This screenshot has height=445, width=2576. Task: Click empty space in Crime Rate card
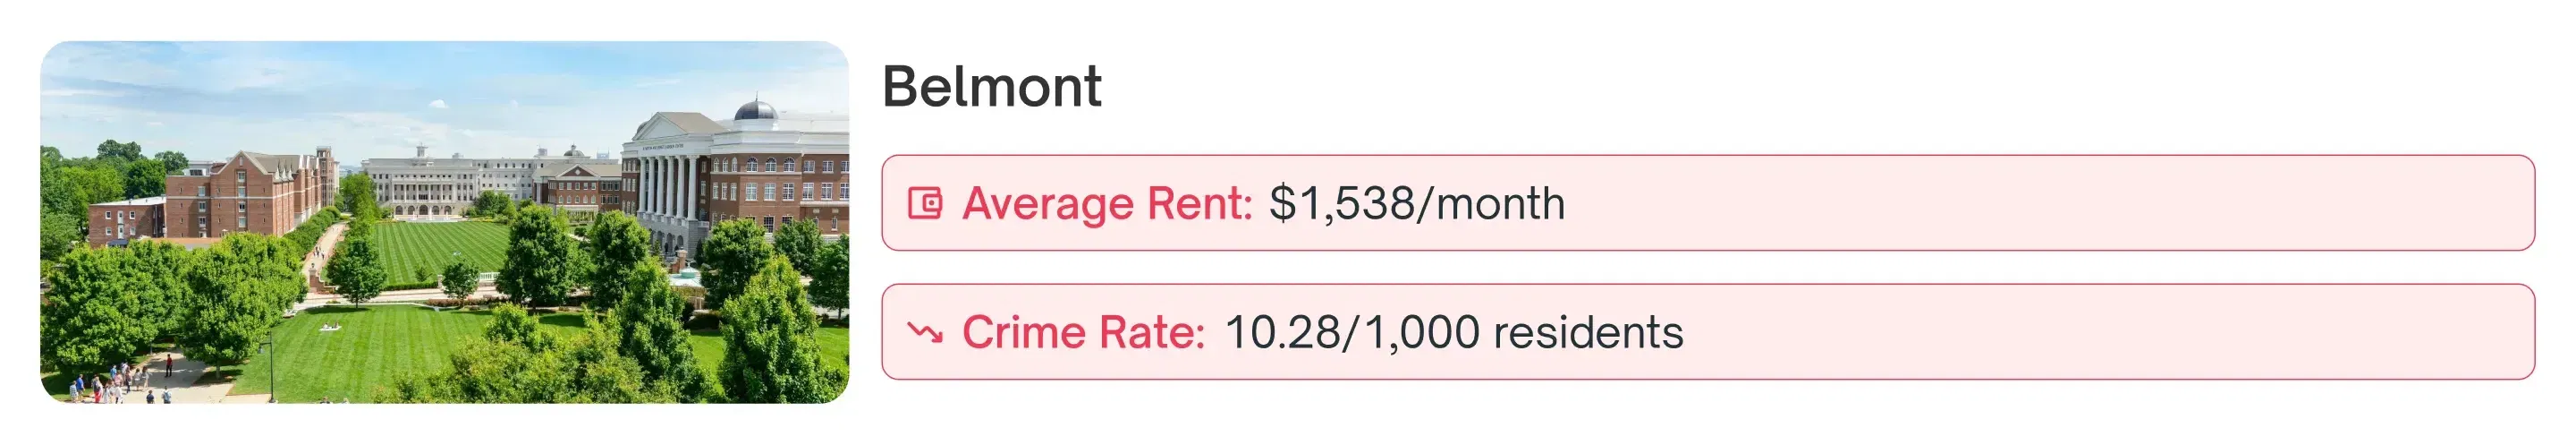(x=2100, y=333)
